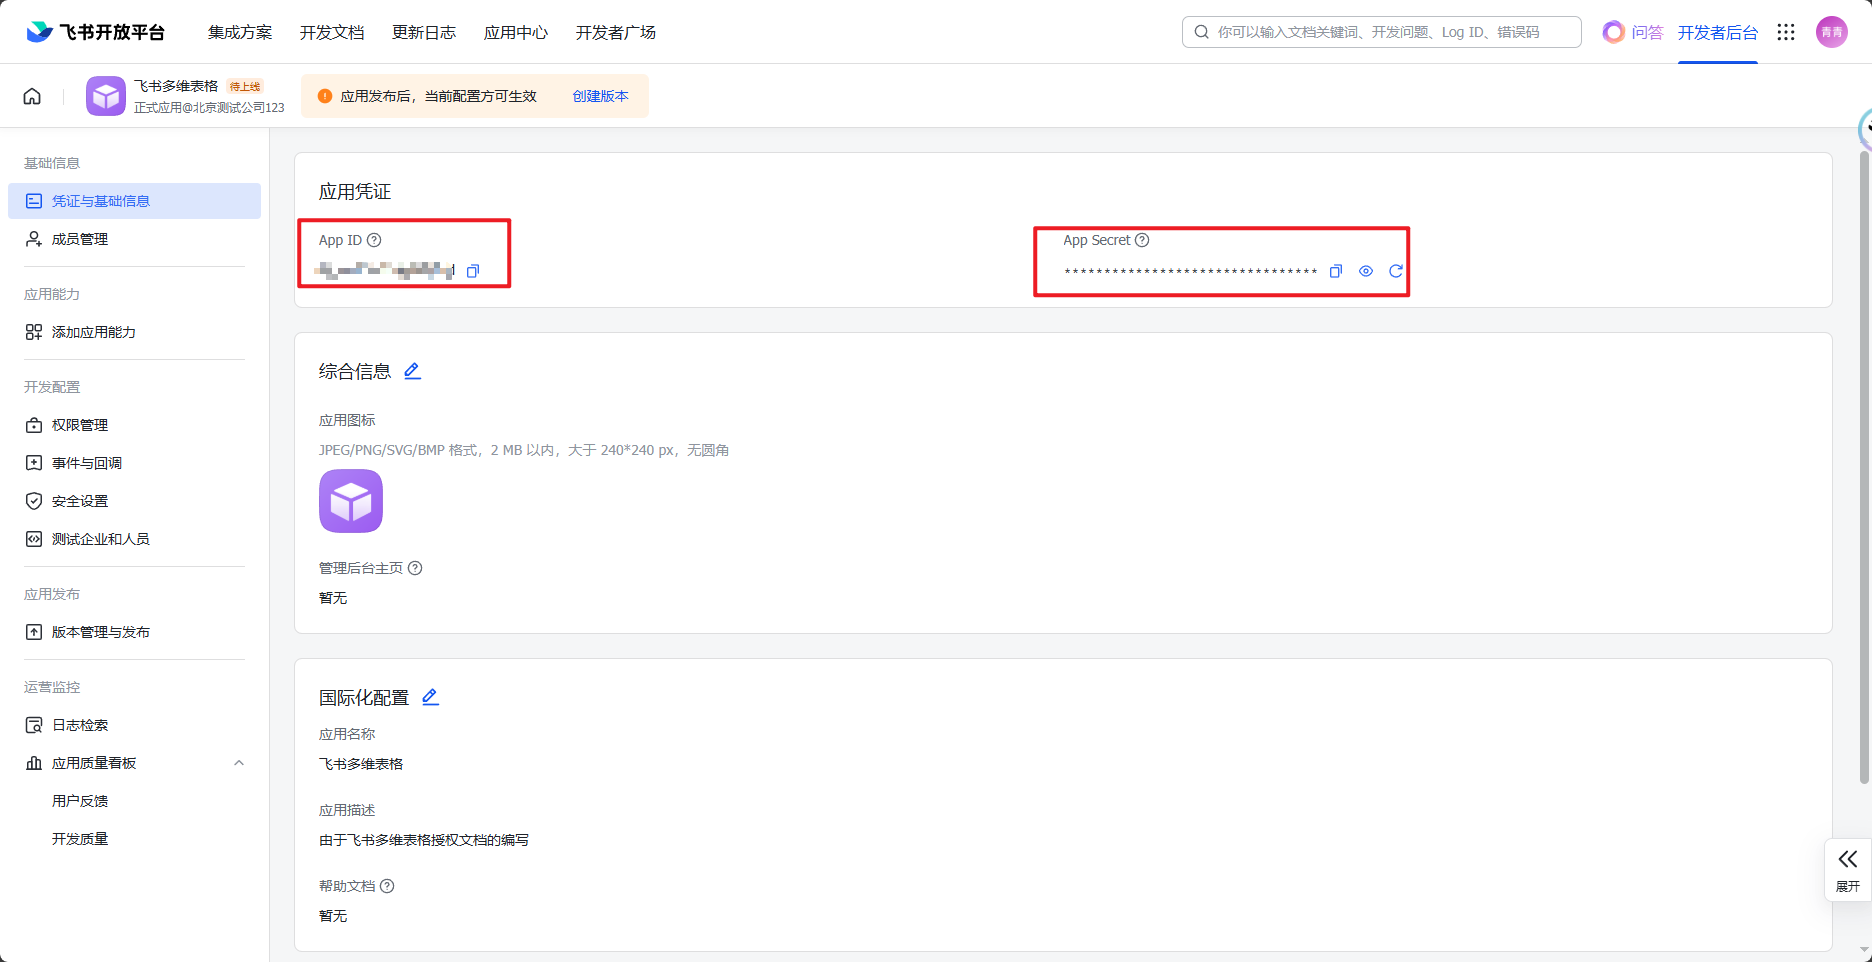Open the App Secret help tooltip
The width and height of the screenshot is (1872, 962).
[1142, 240]
